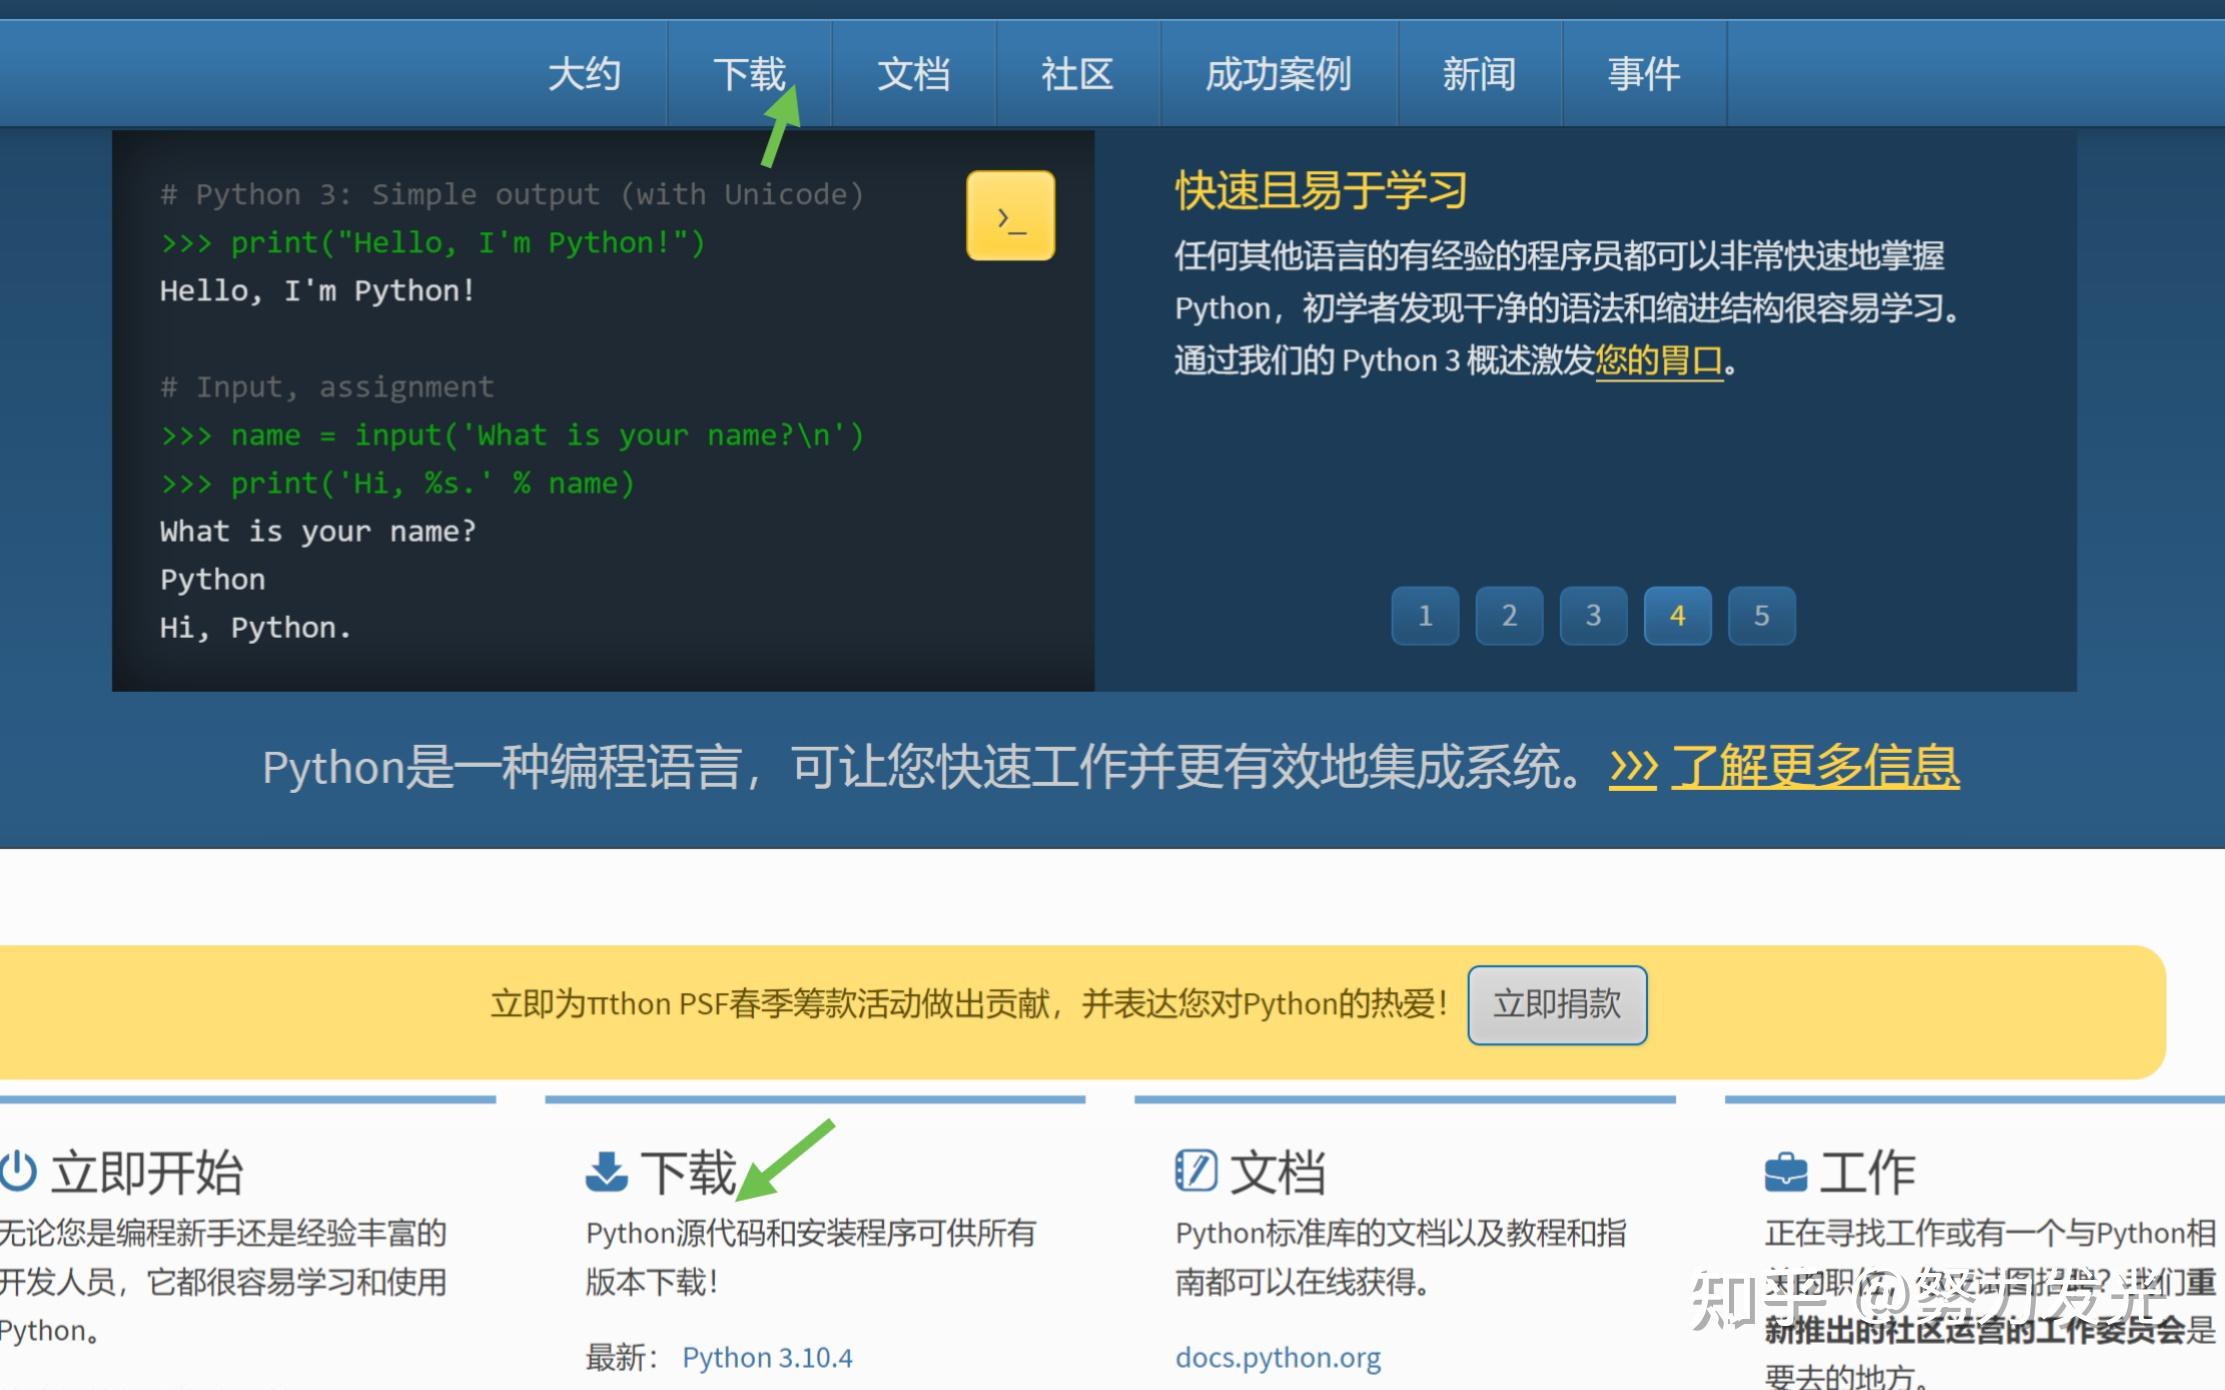Click the 快速且易于学习 slide heading
The image size is (2225, 1390).
click(1321, 190)
